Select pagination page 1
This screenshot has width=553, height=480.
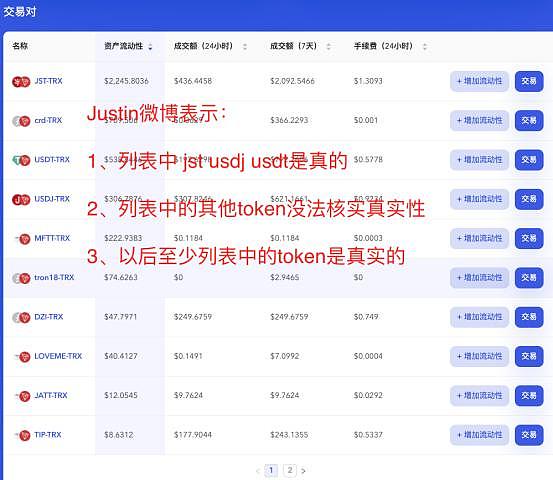[271, 470]
